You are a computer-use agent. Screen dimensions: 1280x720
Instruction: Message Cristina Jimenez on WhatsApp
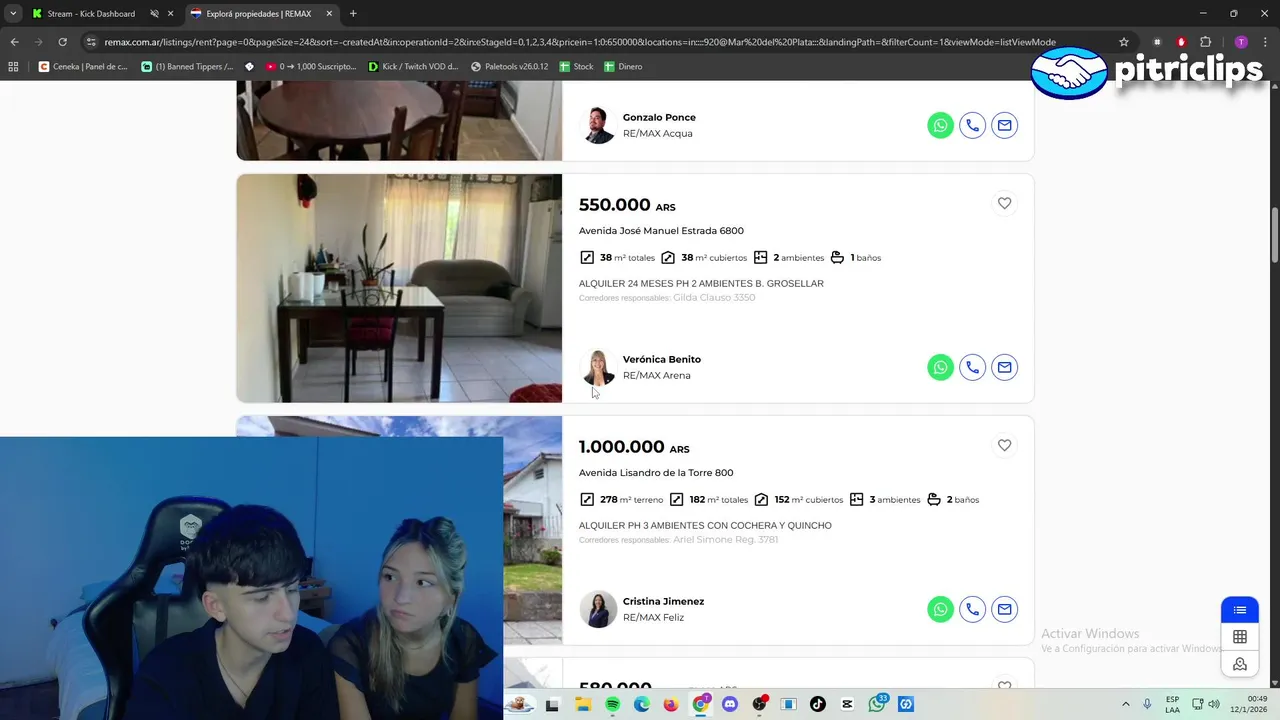pos(940,609)
